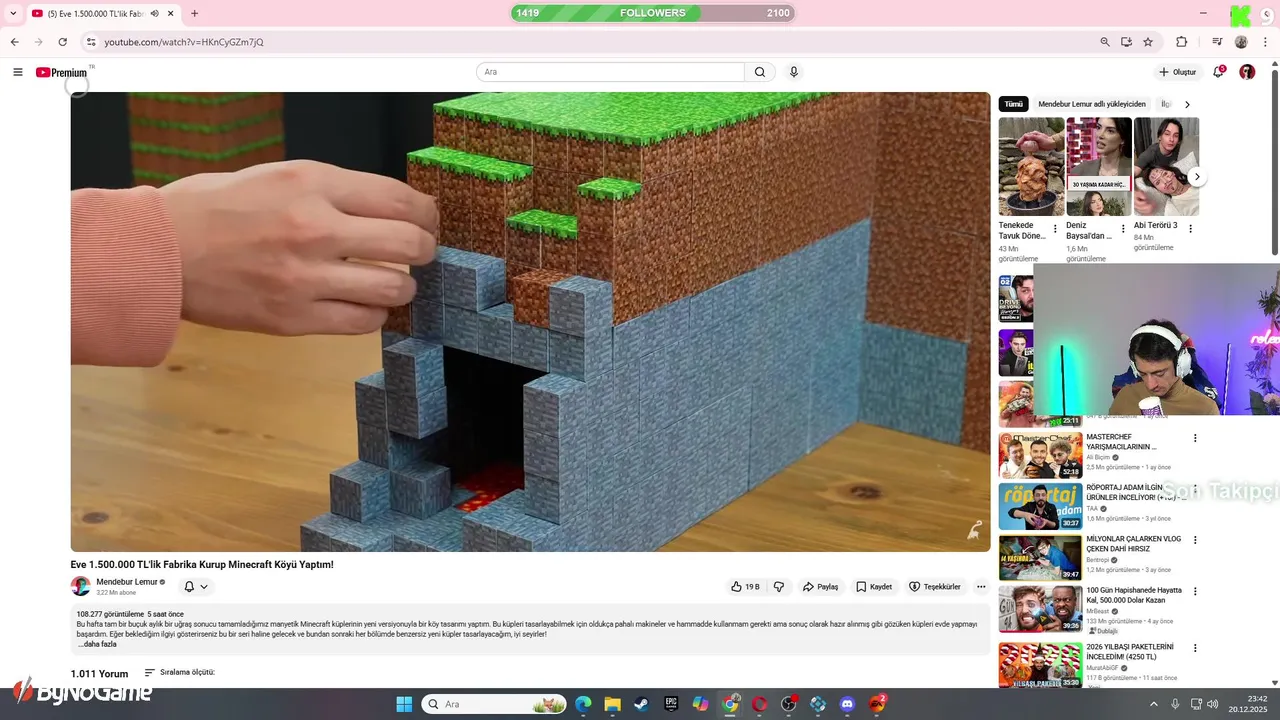1280x720 pixels.
Task: Open the Ali Biçim channel link
Action: tap(1098, 457)
